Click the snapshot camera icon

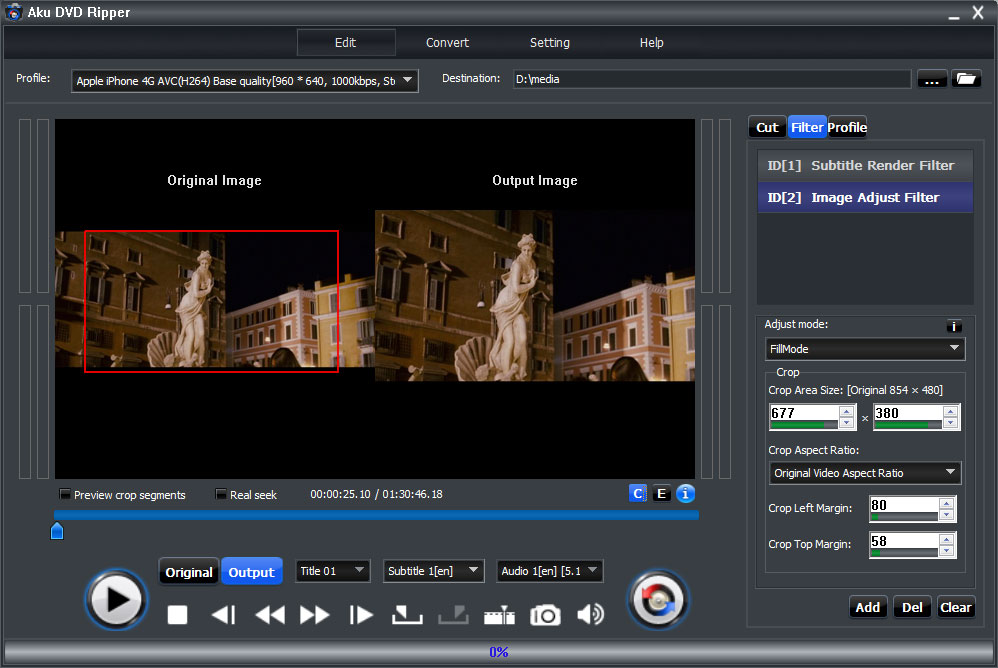(545, 615)
